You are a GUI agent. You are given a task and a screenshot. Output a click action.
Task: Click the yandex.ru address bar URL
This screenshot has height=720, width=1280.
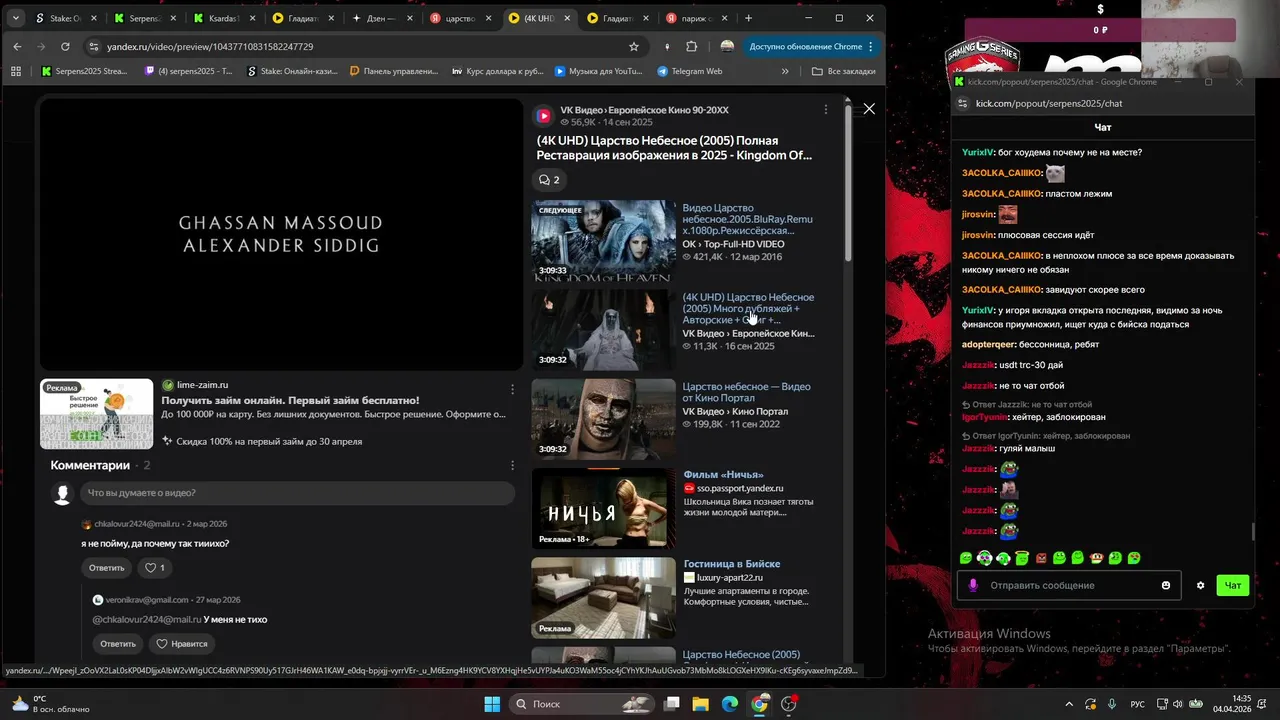point(210,47)
